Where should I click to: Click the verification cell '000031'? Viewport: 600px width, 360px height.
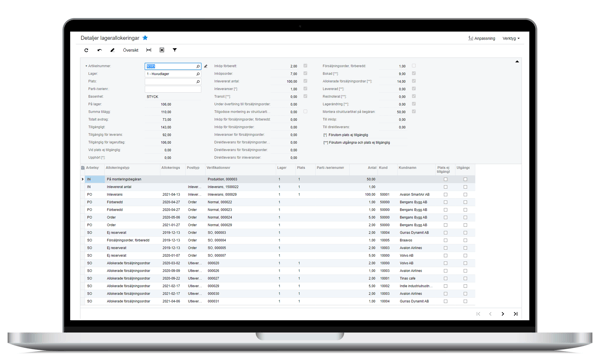(214, 301)
